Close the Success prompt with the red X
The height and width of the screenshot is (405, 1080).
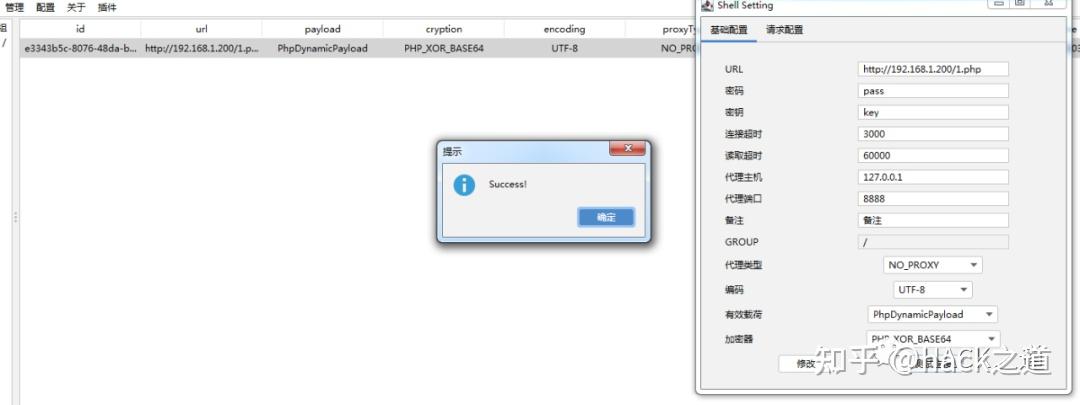pos(627,149)
